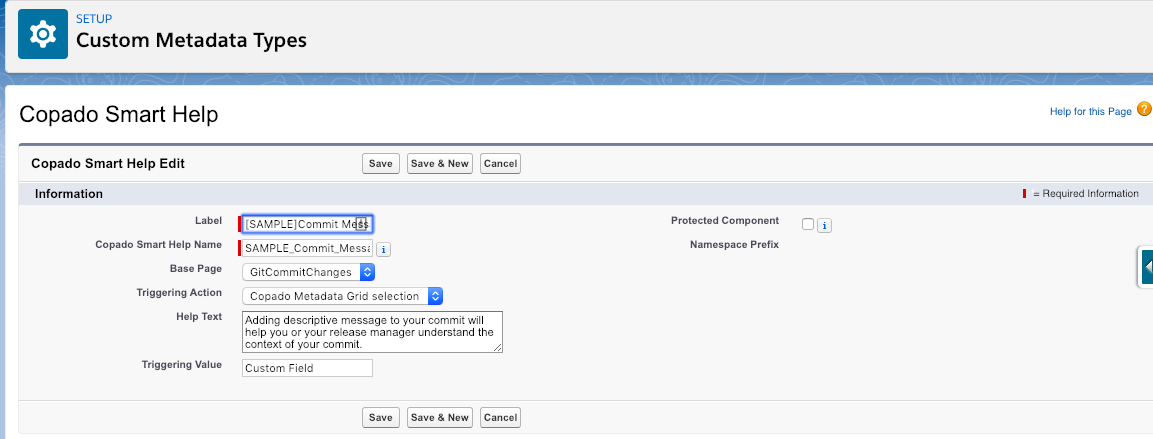Viewport: 1153px width, 439px height.
Task: Open the Help for this Page link
Action: tap(1090, 111)
